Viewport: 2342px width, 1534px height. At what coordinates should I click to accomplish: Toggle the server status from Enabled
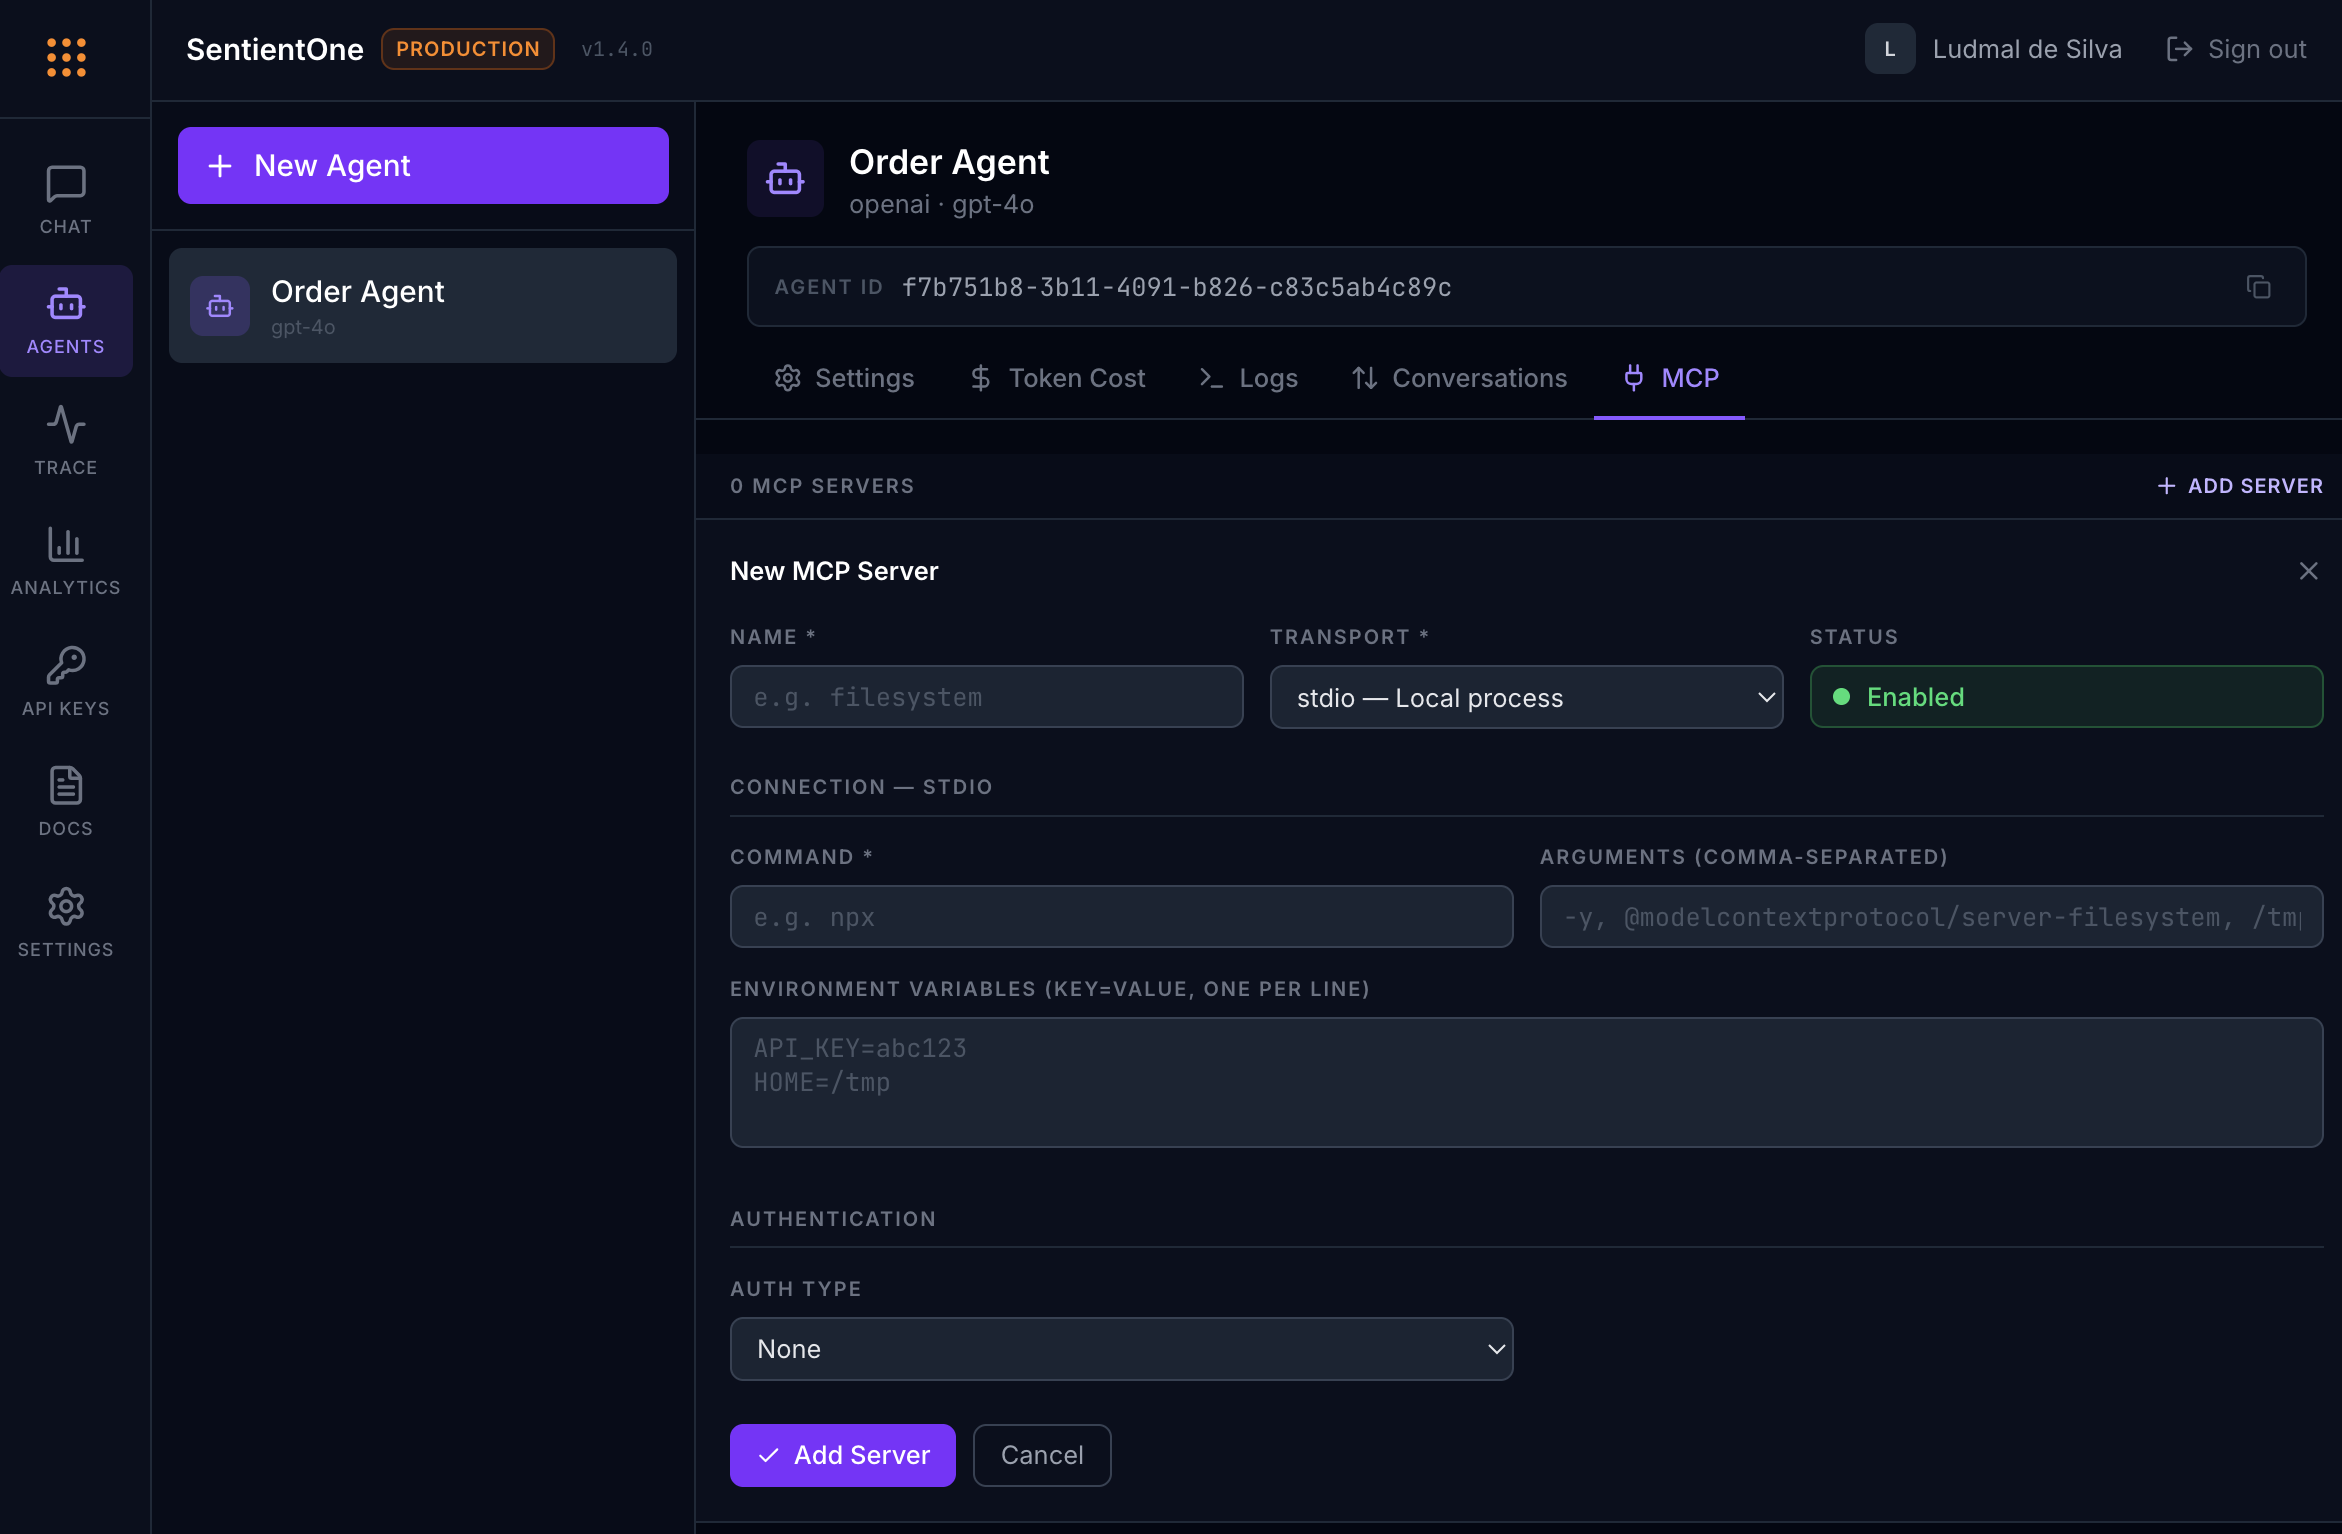click(2066, 697)
